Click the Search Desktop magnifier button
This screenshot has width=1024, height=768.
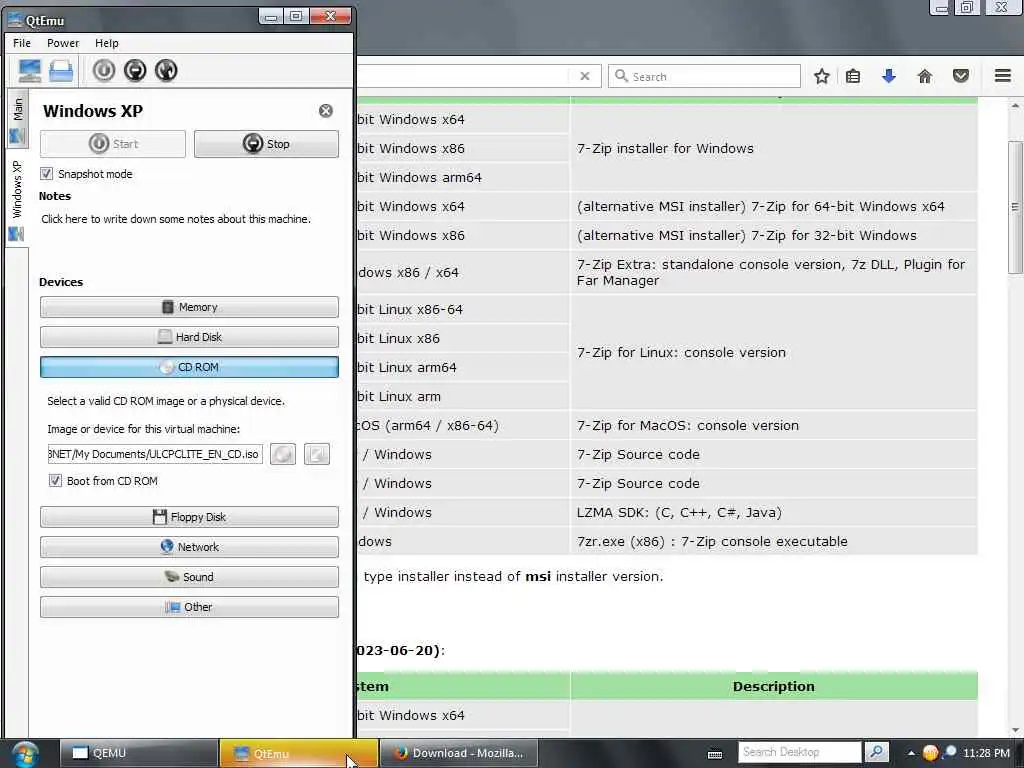coord(876,752)
